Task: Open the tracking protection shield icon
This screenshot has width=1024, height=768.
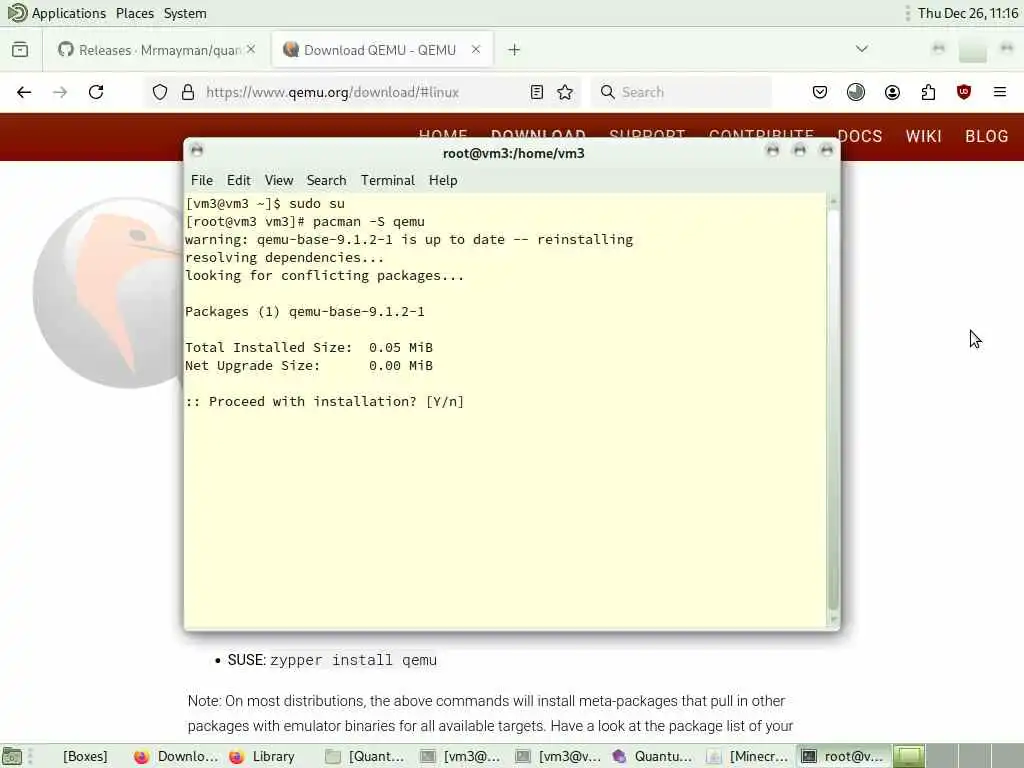Action: pyautogui.click(x=160, y=92)
